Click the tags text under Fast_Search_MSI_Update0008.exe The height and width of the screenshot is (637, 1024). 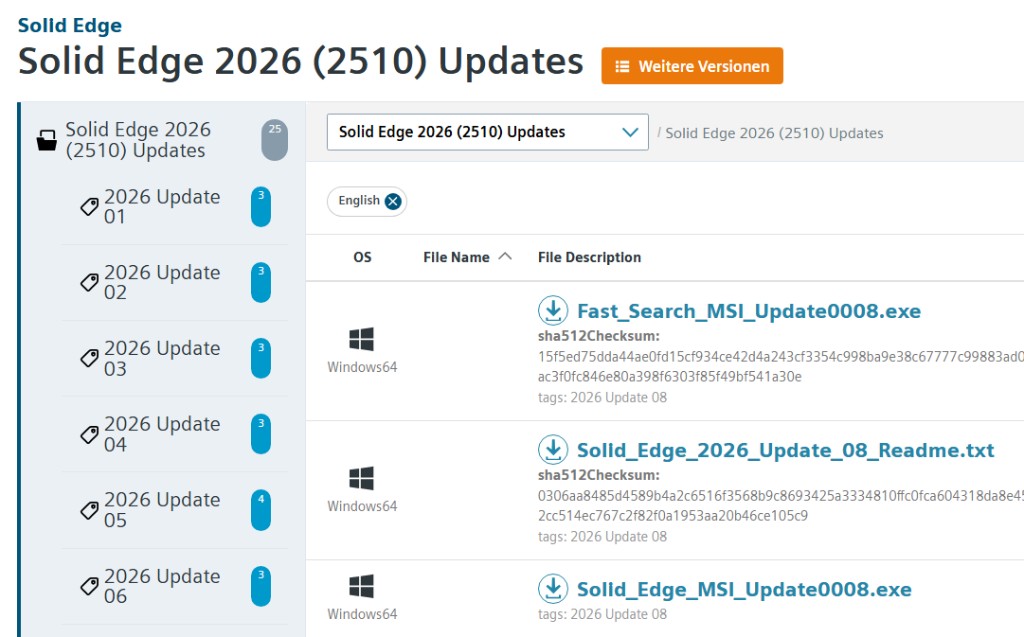(602, 397)
